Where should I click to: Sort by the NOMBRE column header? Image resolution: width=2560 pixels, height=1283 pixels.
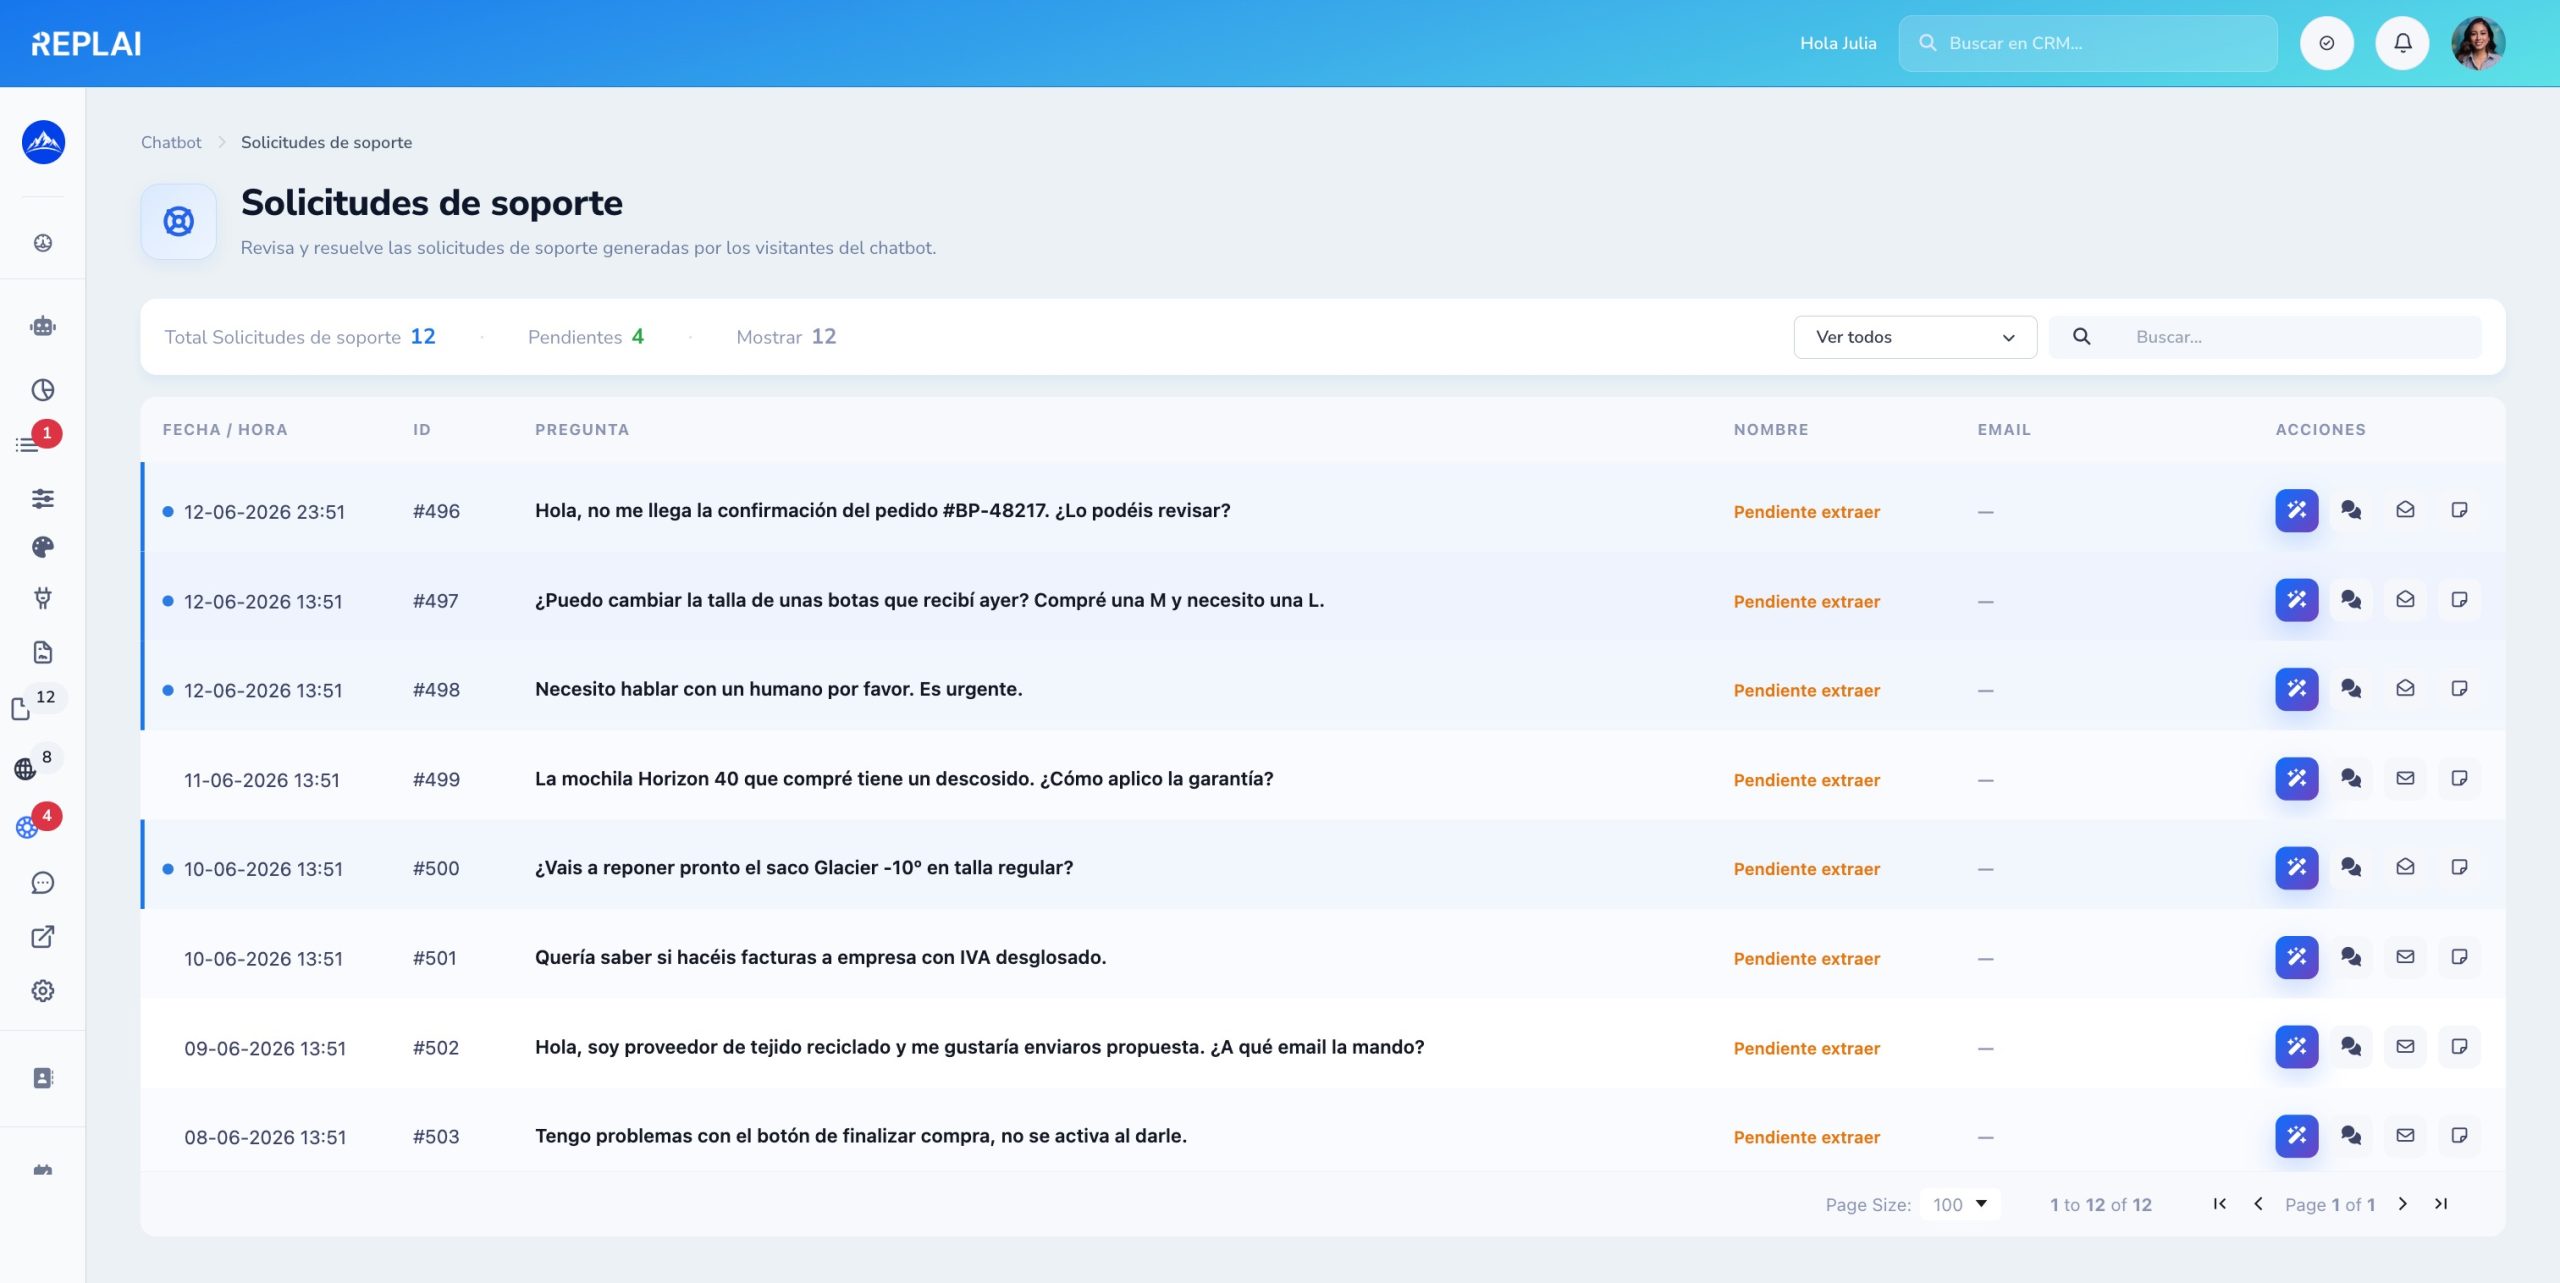[x=1771, y=429]
